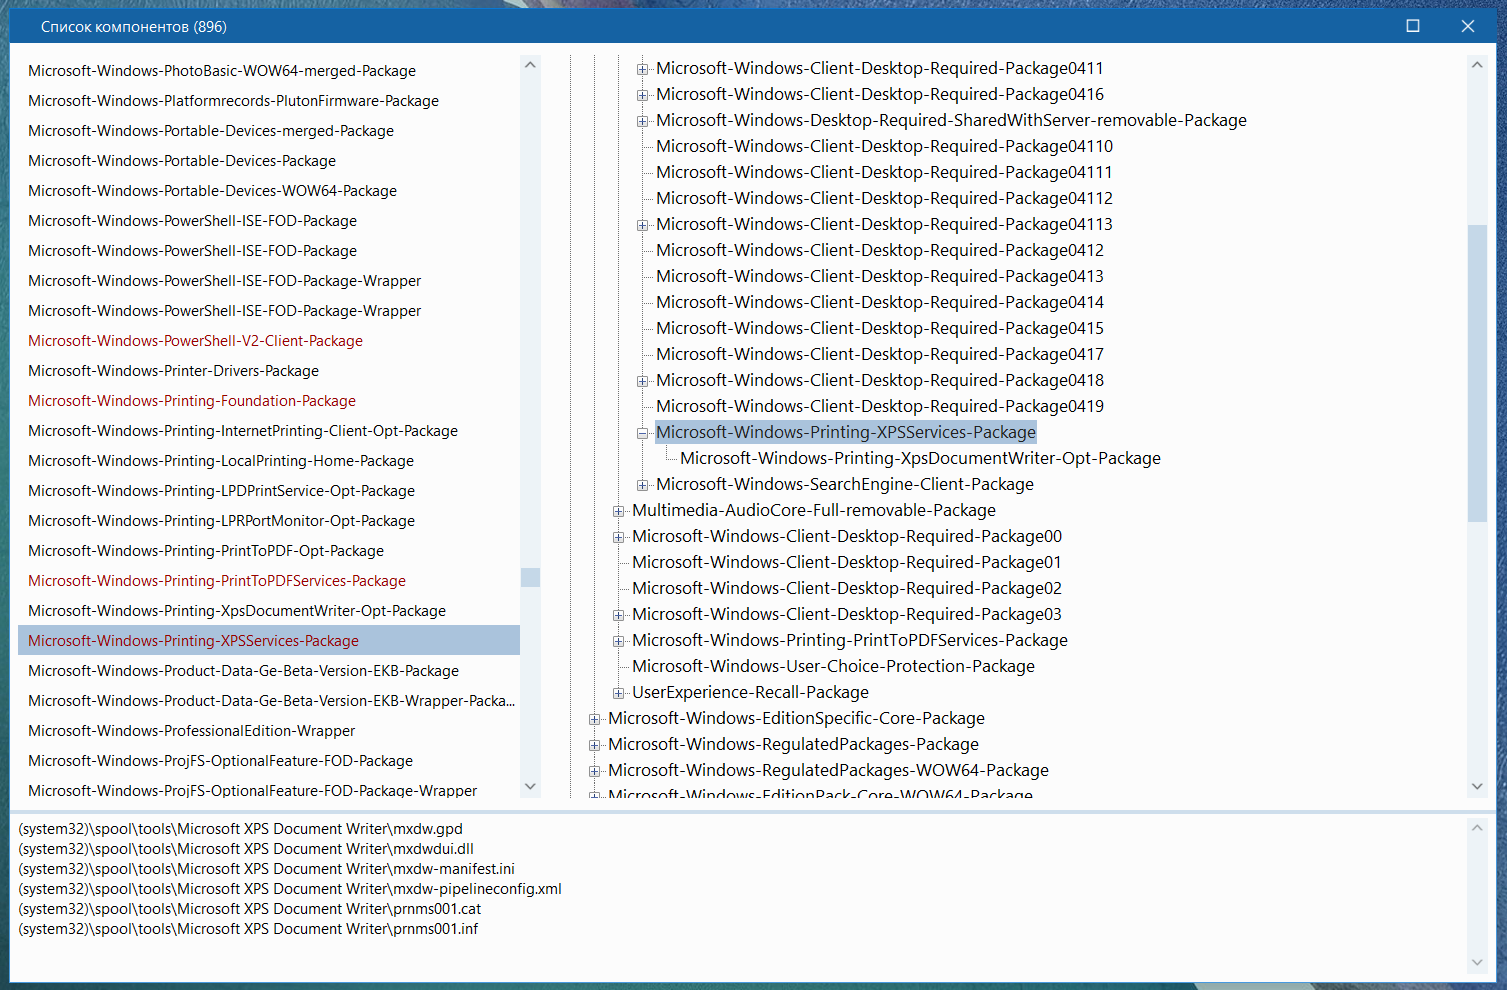
Task: Expand the Microsoft-Windows-RegulatedPackages-WOW64-Package node
Action: [x=595, y=771]
